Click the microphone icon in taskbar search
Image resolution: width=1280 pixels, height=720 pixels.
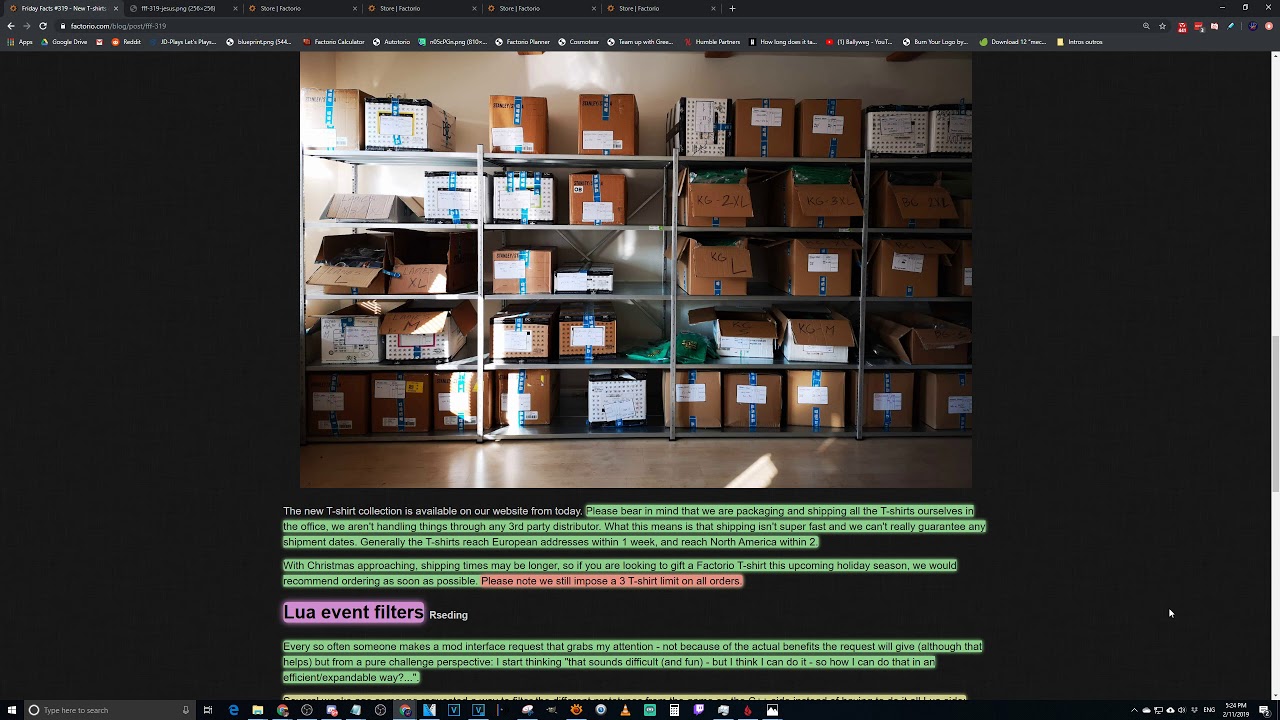pyautogui.click(x=186, y=710)
